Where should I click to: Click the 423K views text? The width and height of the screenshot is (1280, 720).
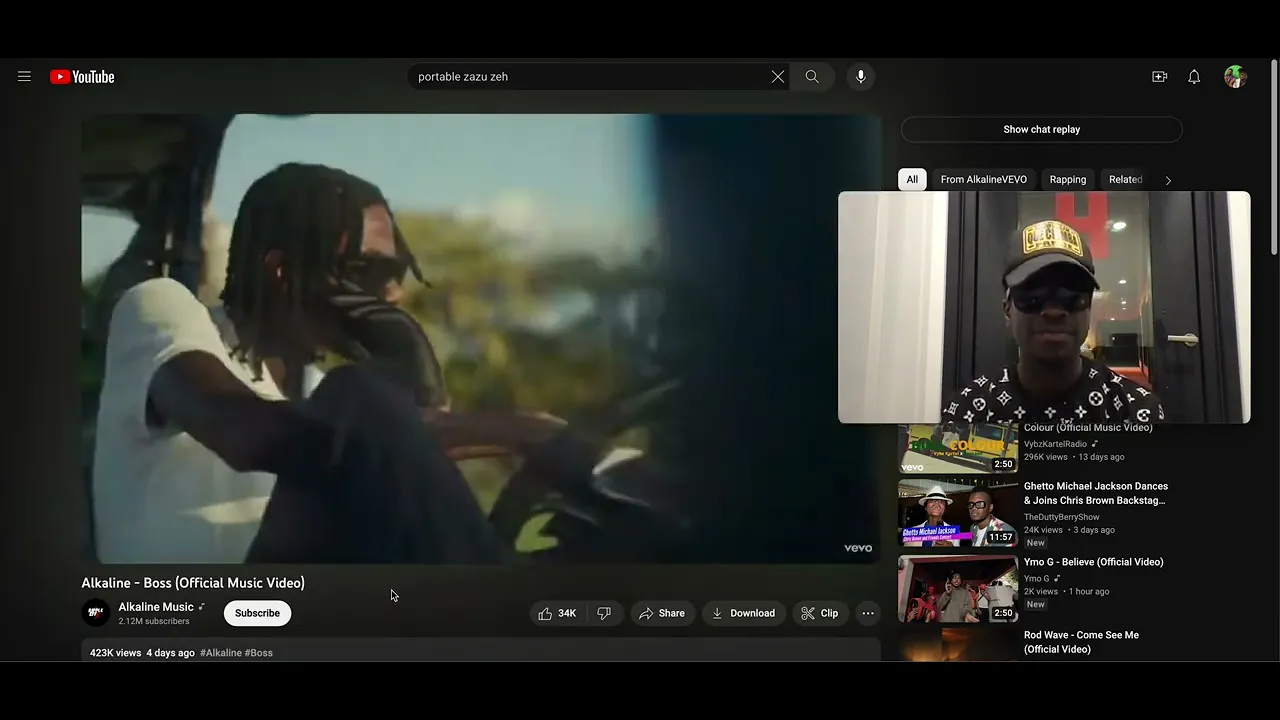pos(115,653)
